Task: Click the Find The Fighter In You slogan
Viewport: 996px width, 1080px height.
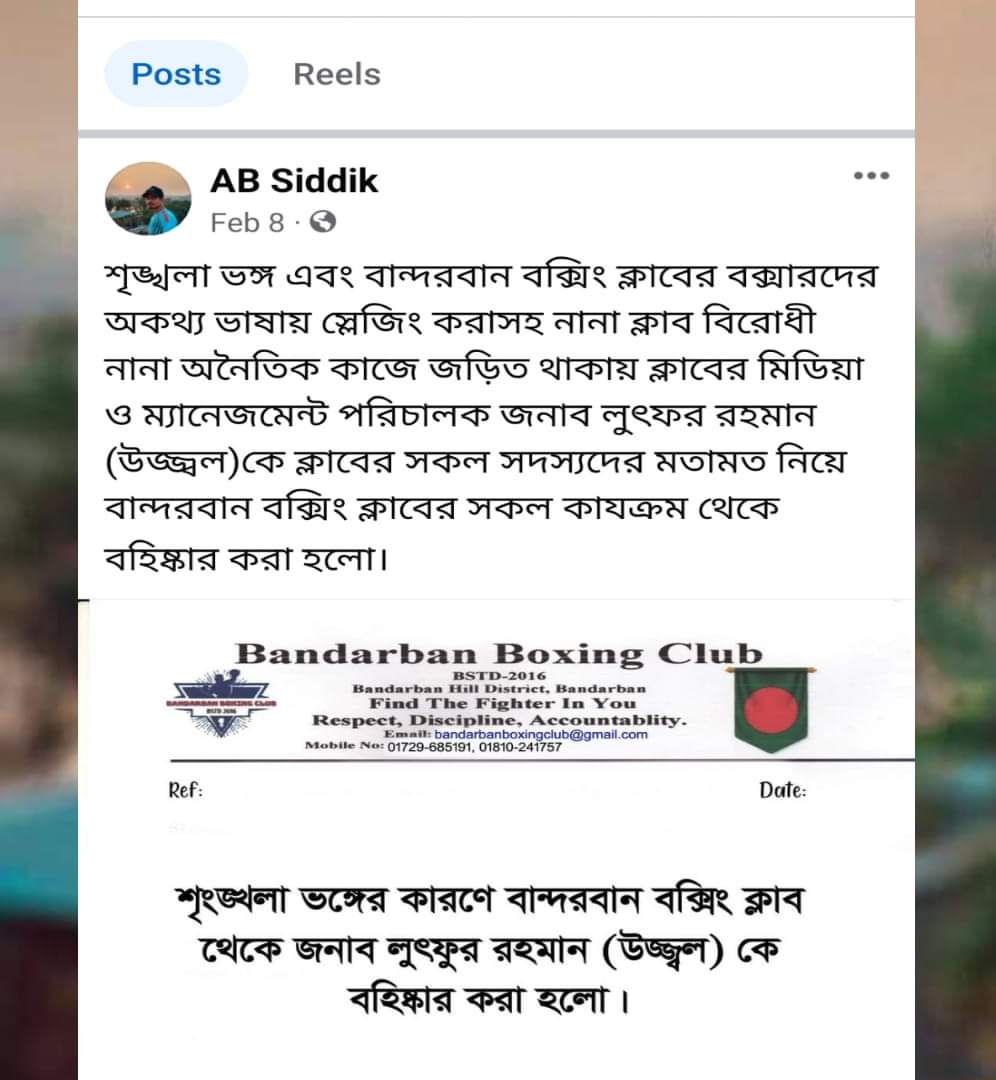Action: [x=502, y=703]
